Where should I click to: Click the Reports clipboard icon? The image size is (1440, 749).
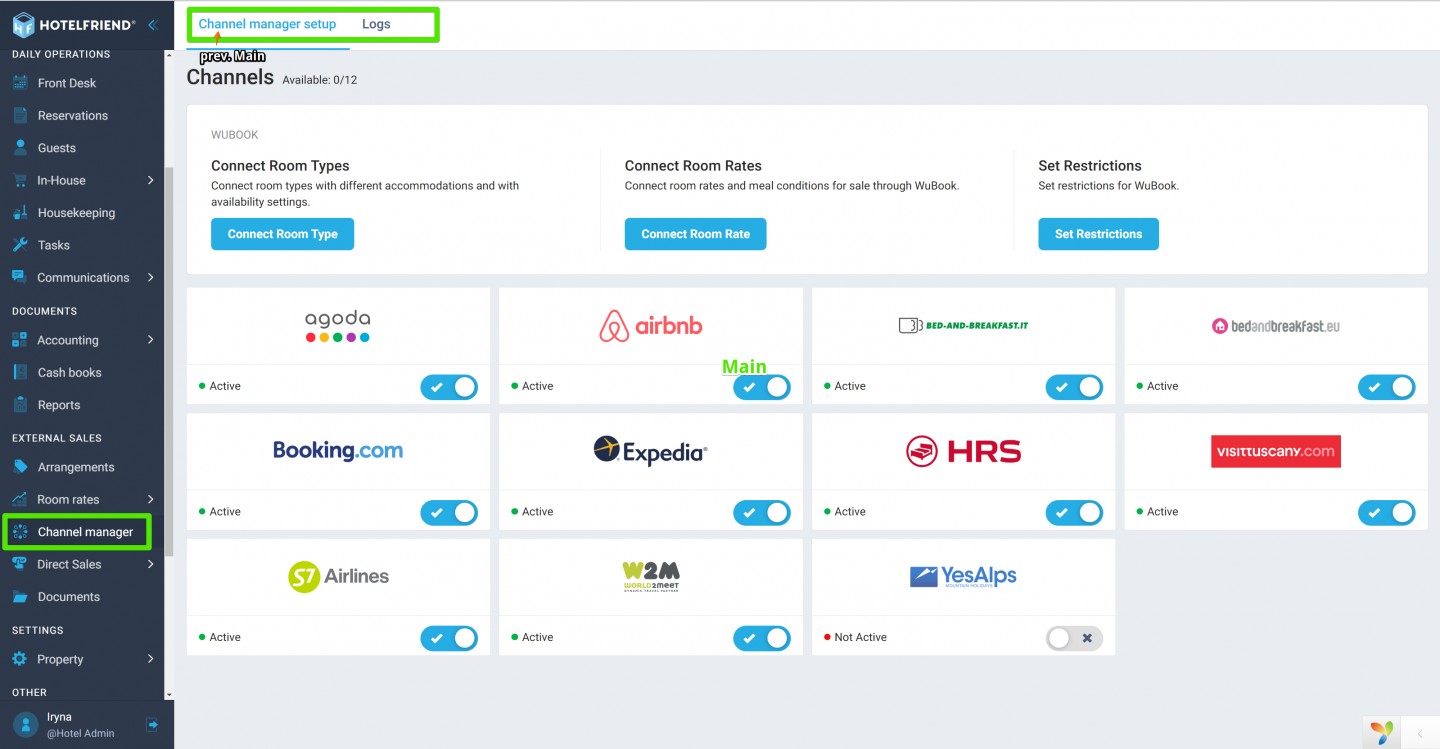(20, 405)
